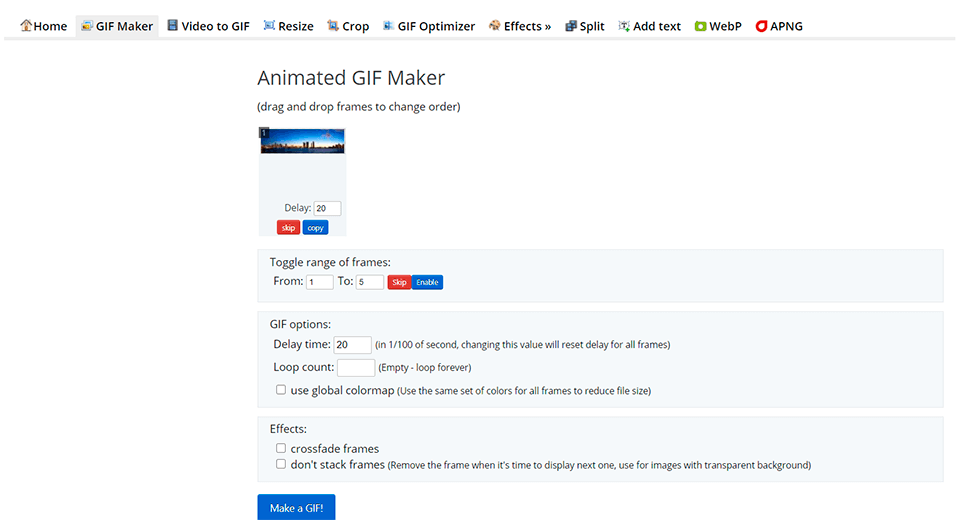Click the Loop count input field
This screenshot has width=960, height=520.
point(356,368)
